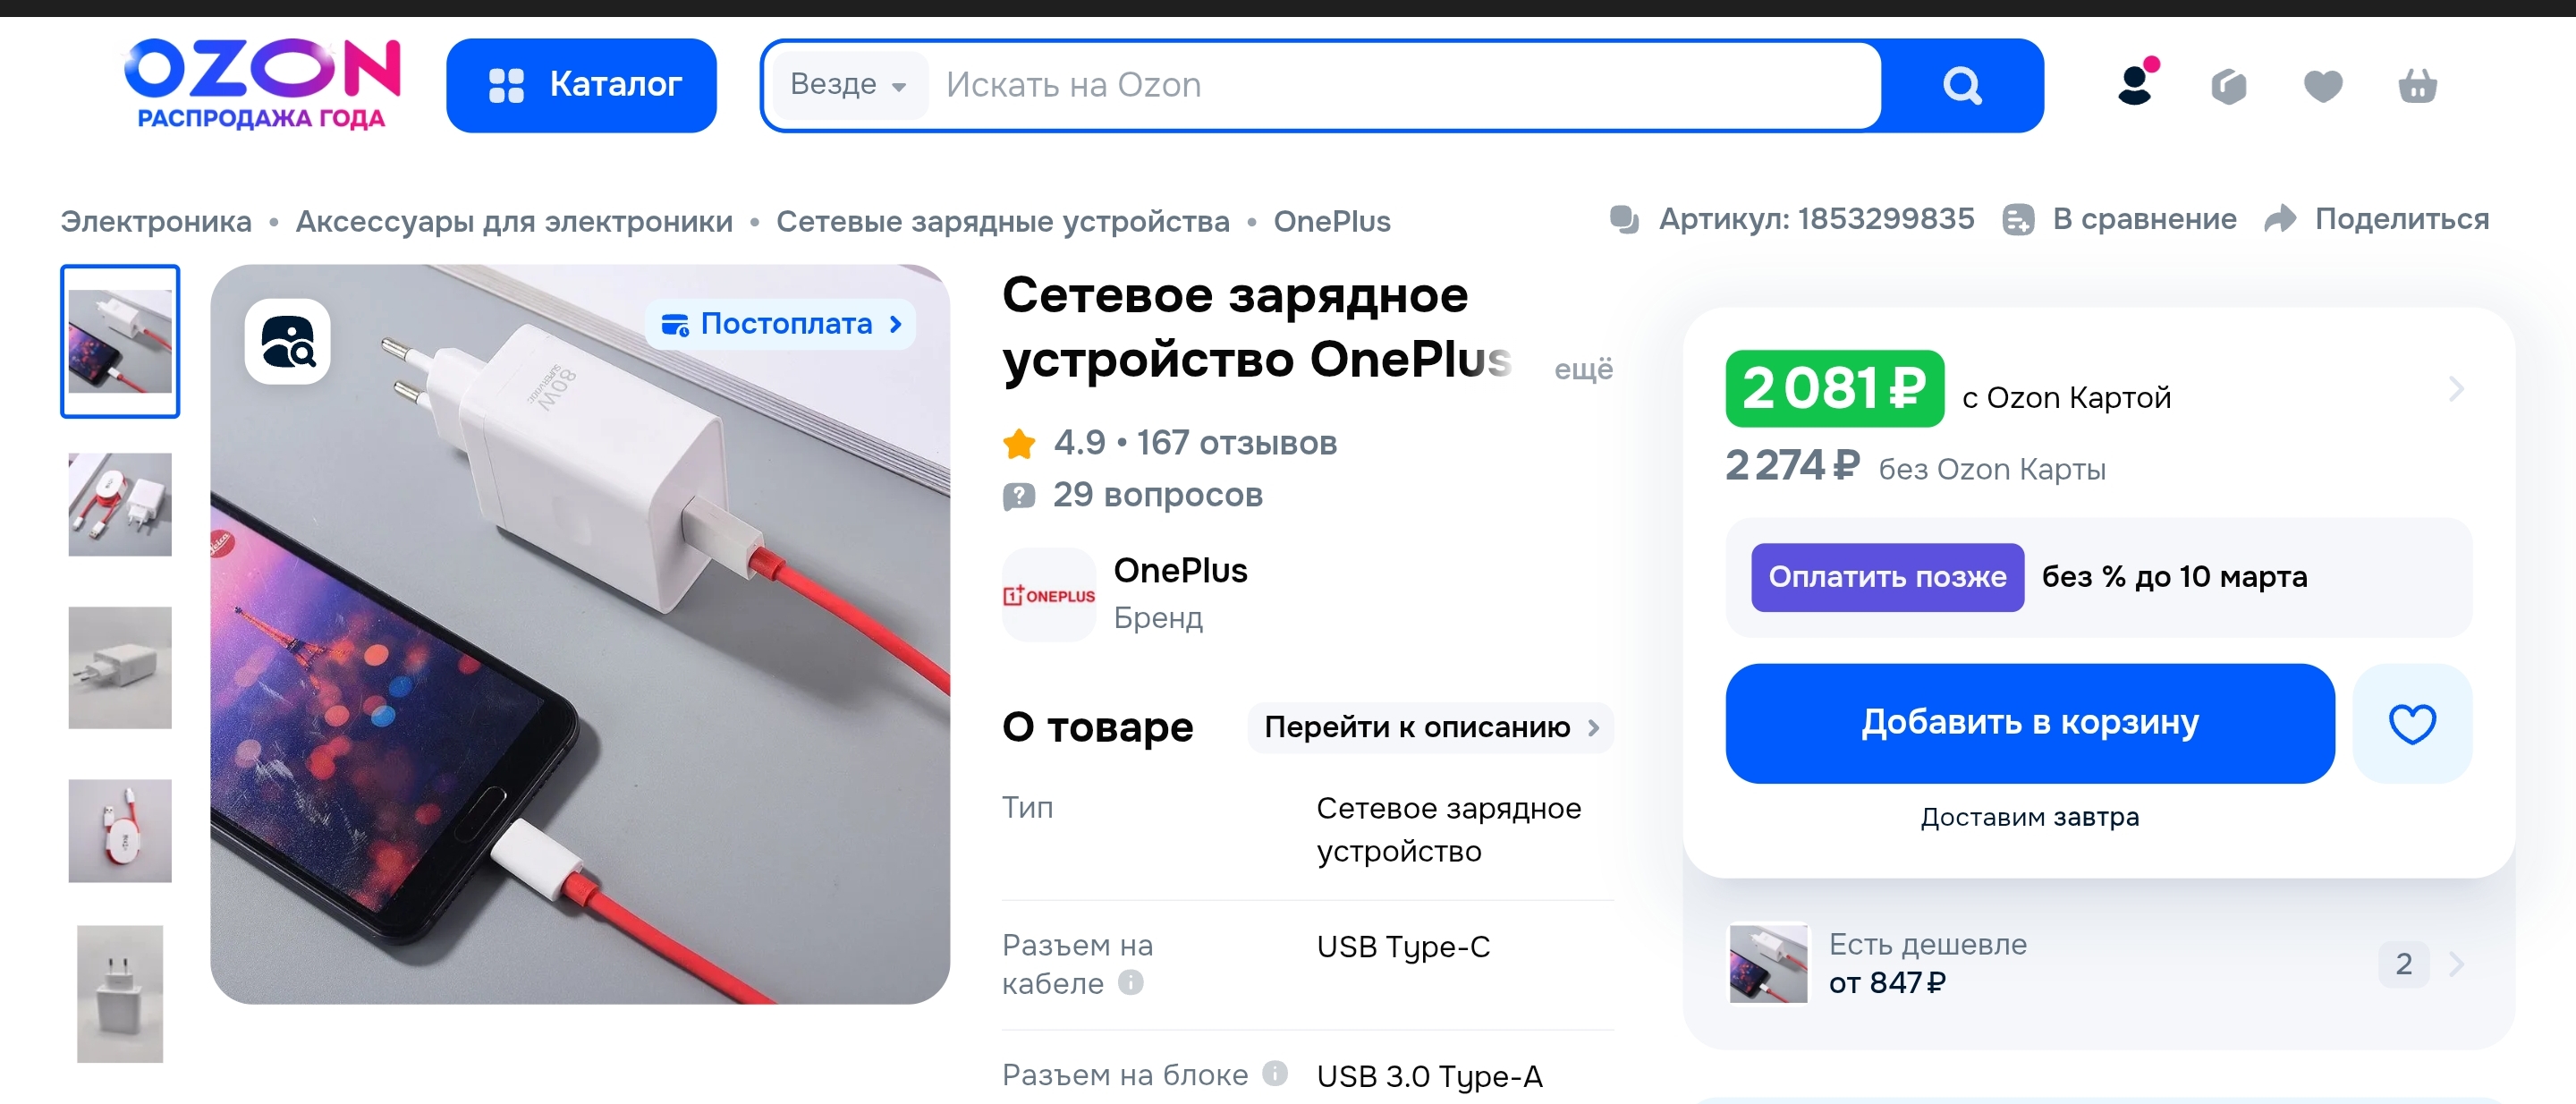Click the info icon near Разъем на кабеле

tap(1131, 982)
